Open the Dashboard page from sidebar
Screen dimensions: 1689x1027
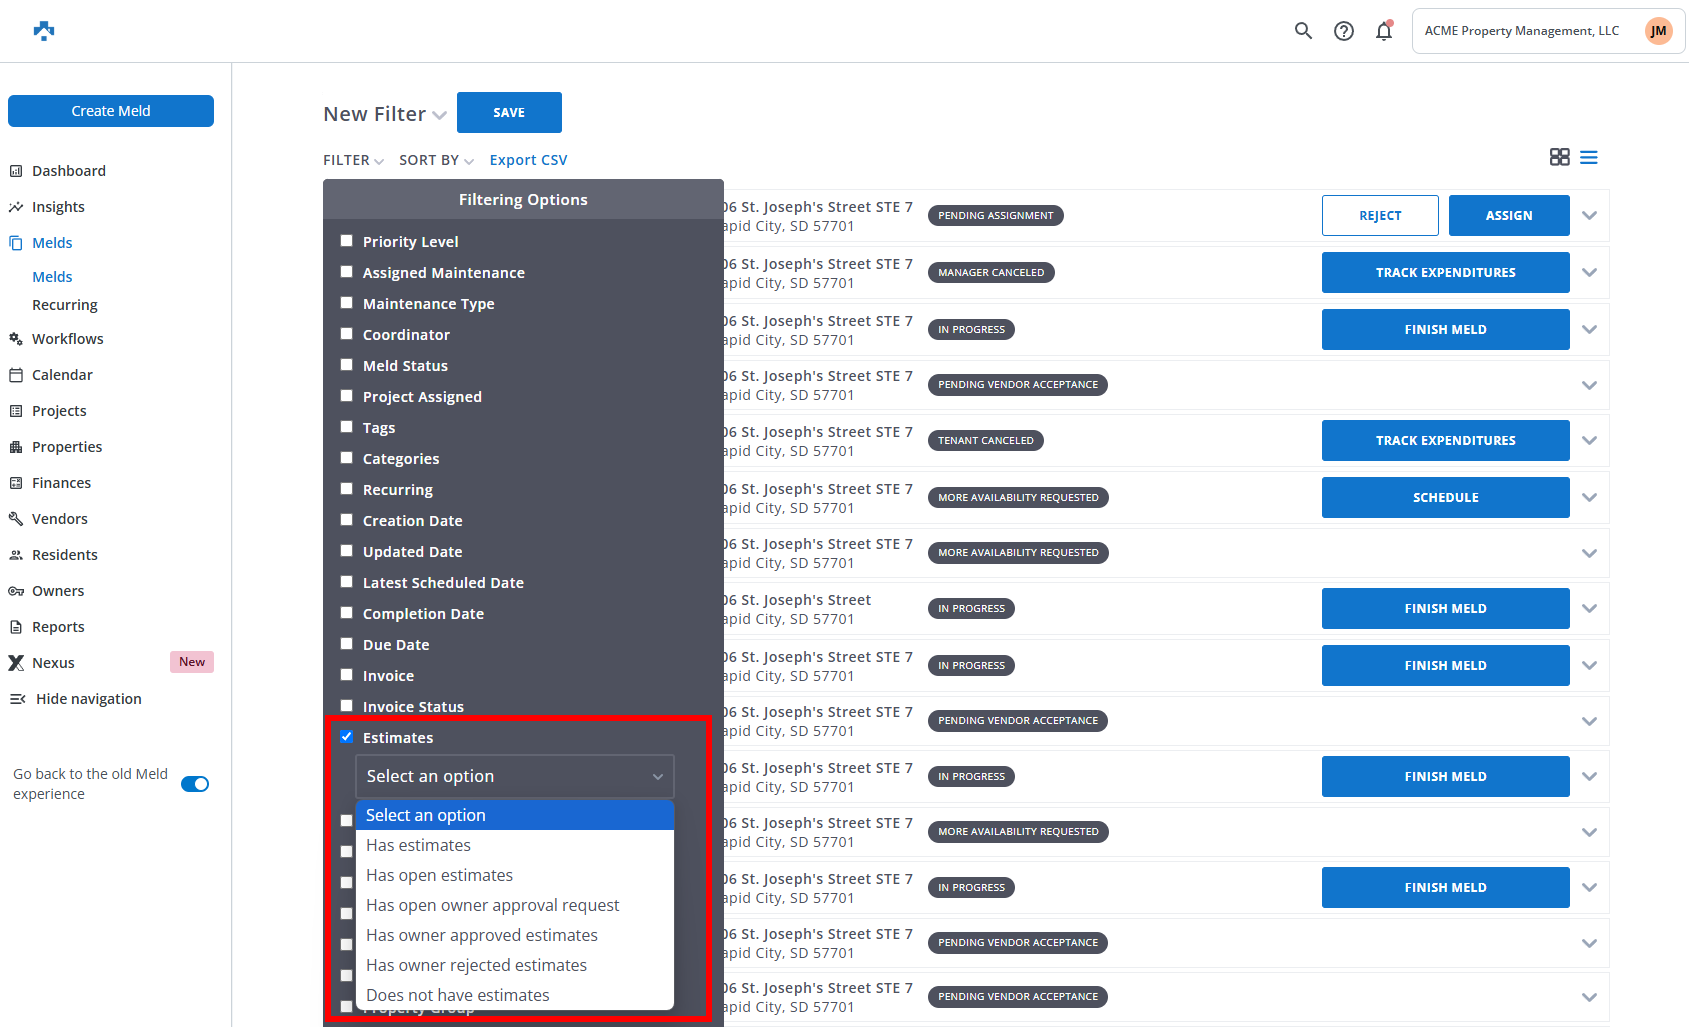point(68,170)
